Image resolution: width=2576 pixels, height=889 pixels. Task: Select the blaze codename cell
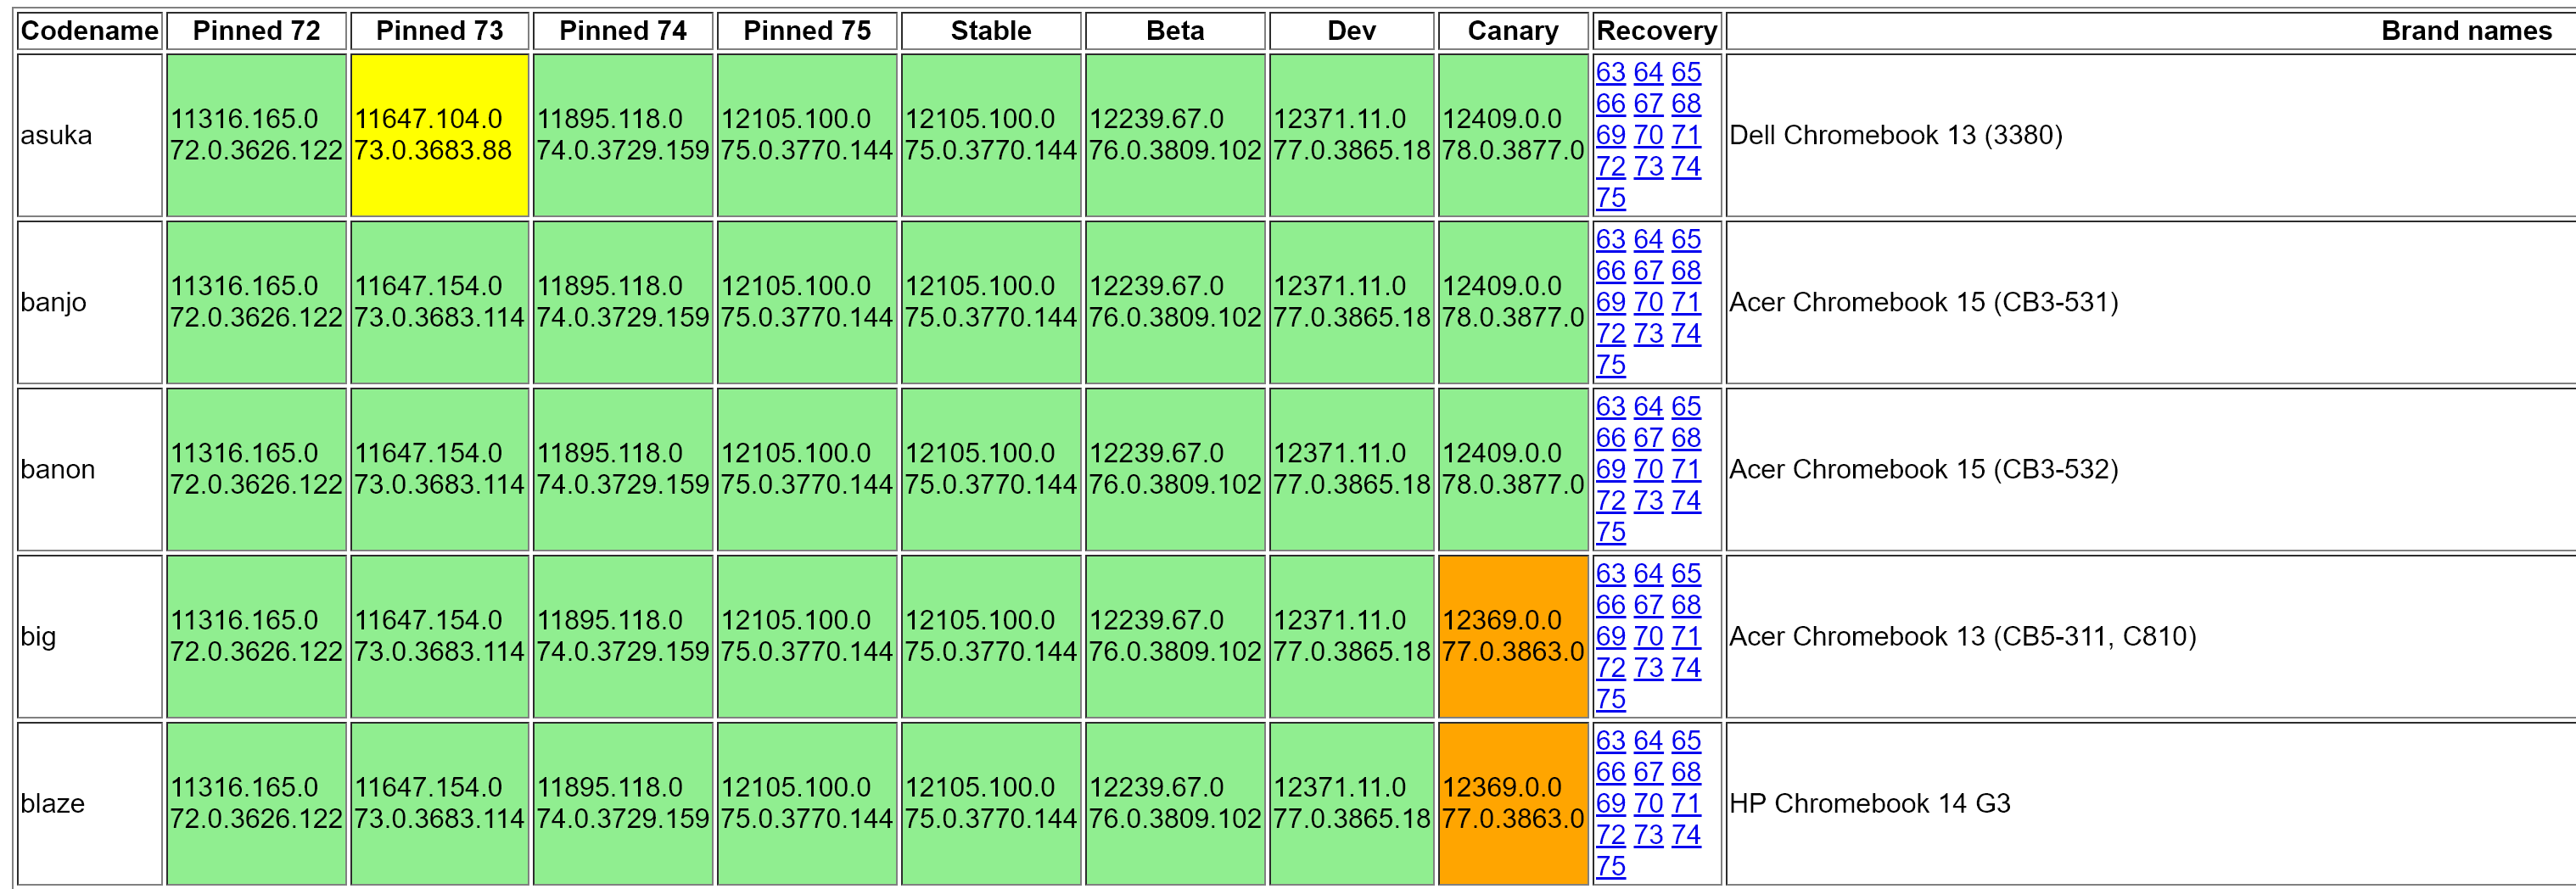pos(90,803)
